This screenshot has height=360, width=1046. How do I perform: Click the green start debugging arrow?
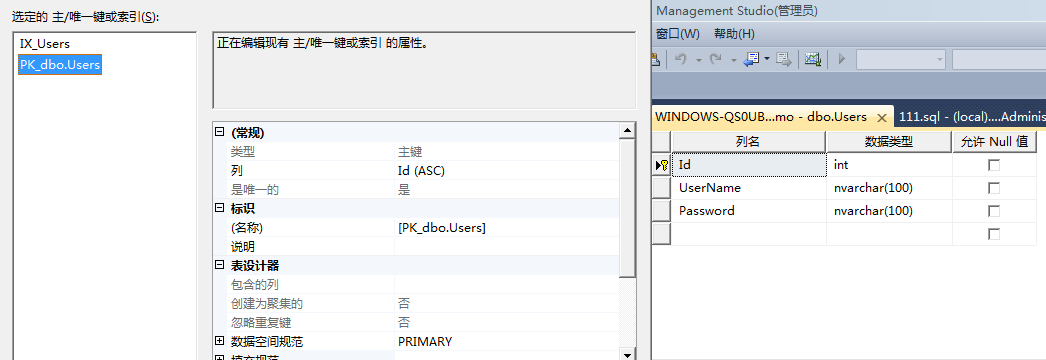pyautogui.click(x=841, y=59)
